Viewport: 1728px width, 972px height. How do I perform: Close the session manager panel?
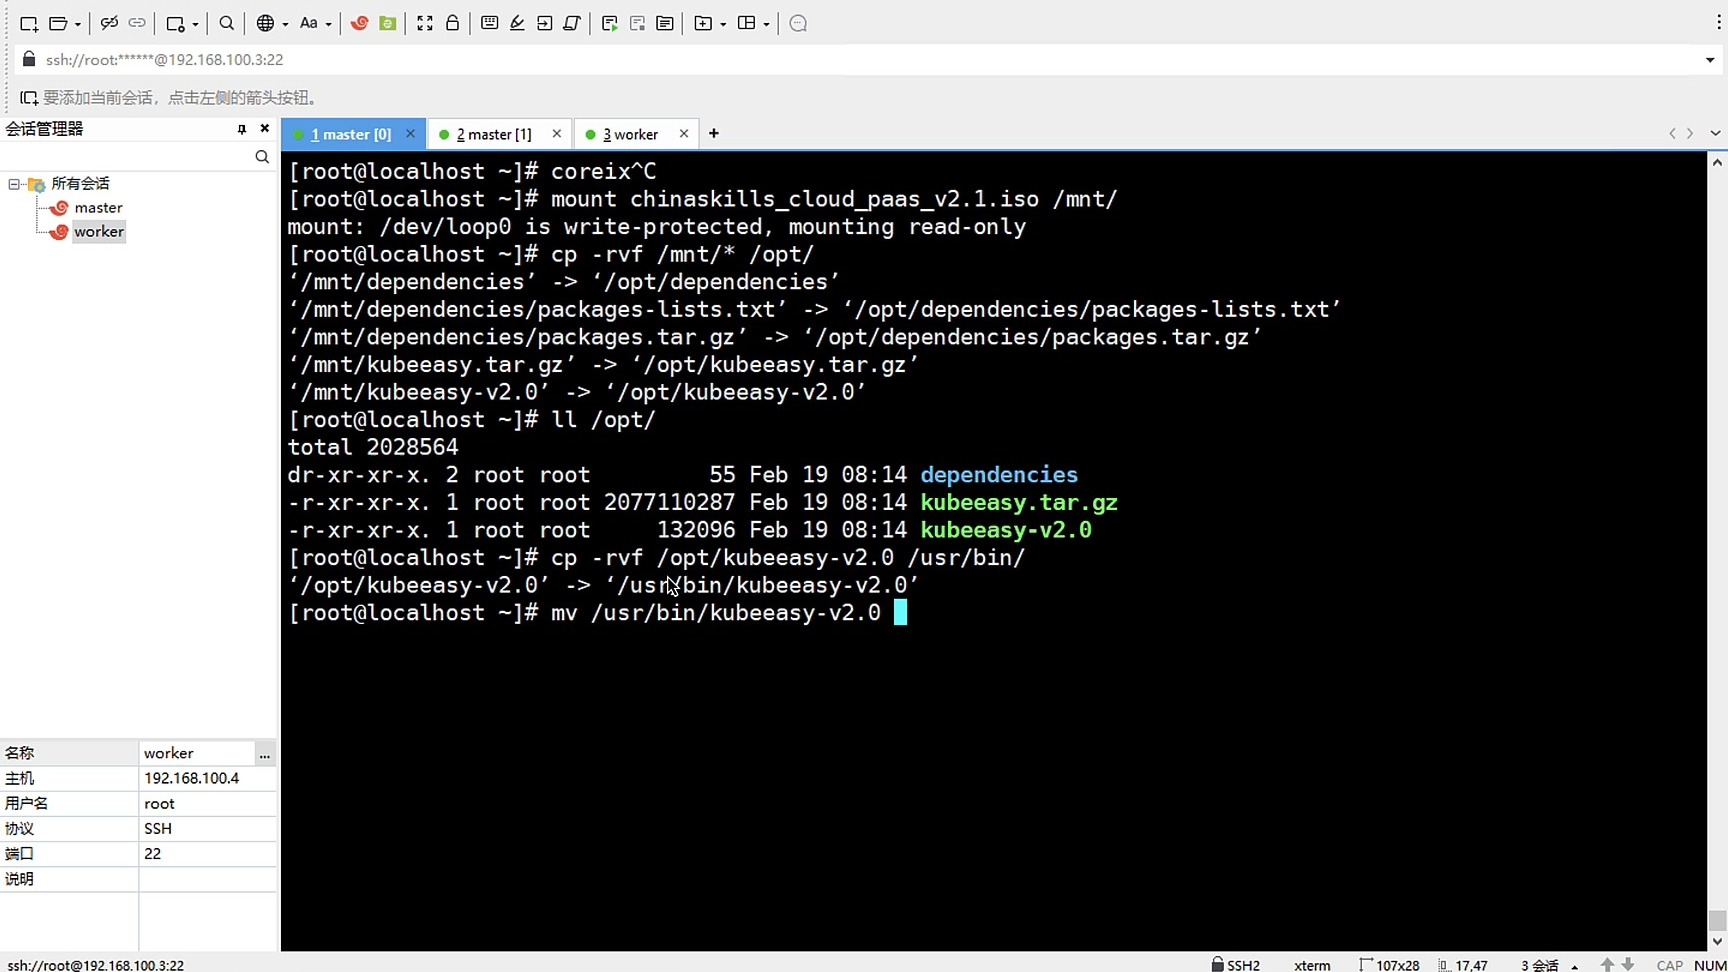click(x=264, y=129)
